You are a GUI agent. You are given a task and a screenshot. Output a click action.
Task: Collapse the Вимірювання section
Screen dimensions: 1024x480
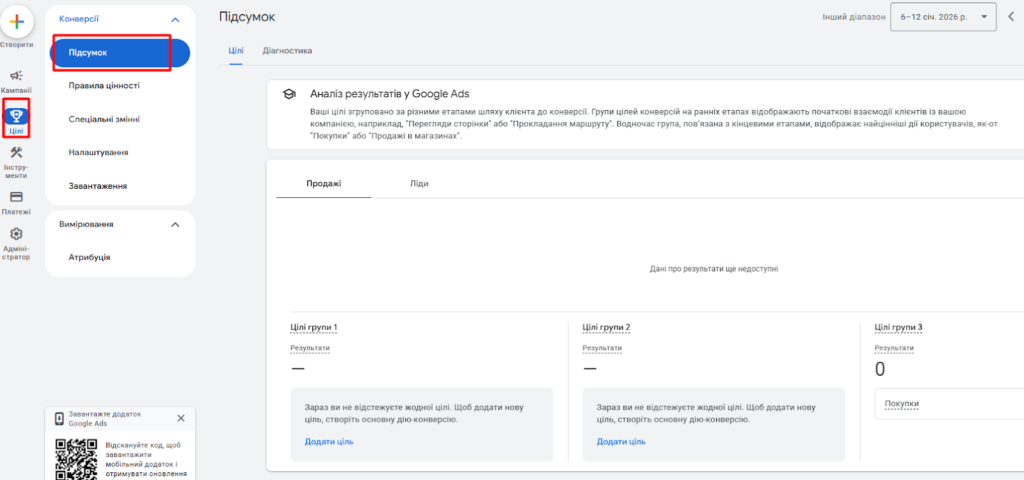click(176, 224)
